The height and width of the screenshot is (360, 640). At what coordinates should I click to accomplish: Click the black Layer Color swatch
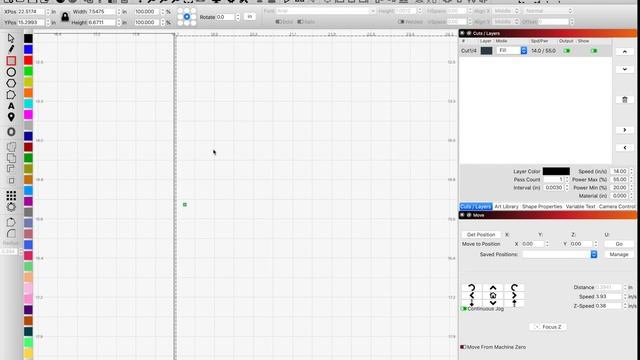pos(556,171)
